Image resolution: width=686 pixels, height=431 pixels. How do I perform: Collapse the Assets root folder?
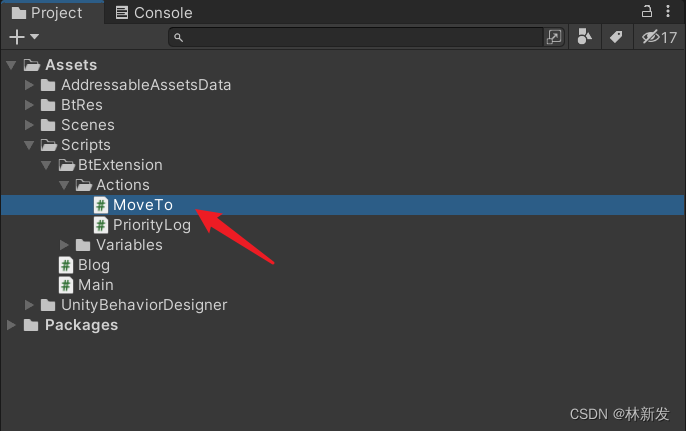click(11, 65)
